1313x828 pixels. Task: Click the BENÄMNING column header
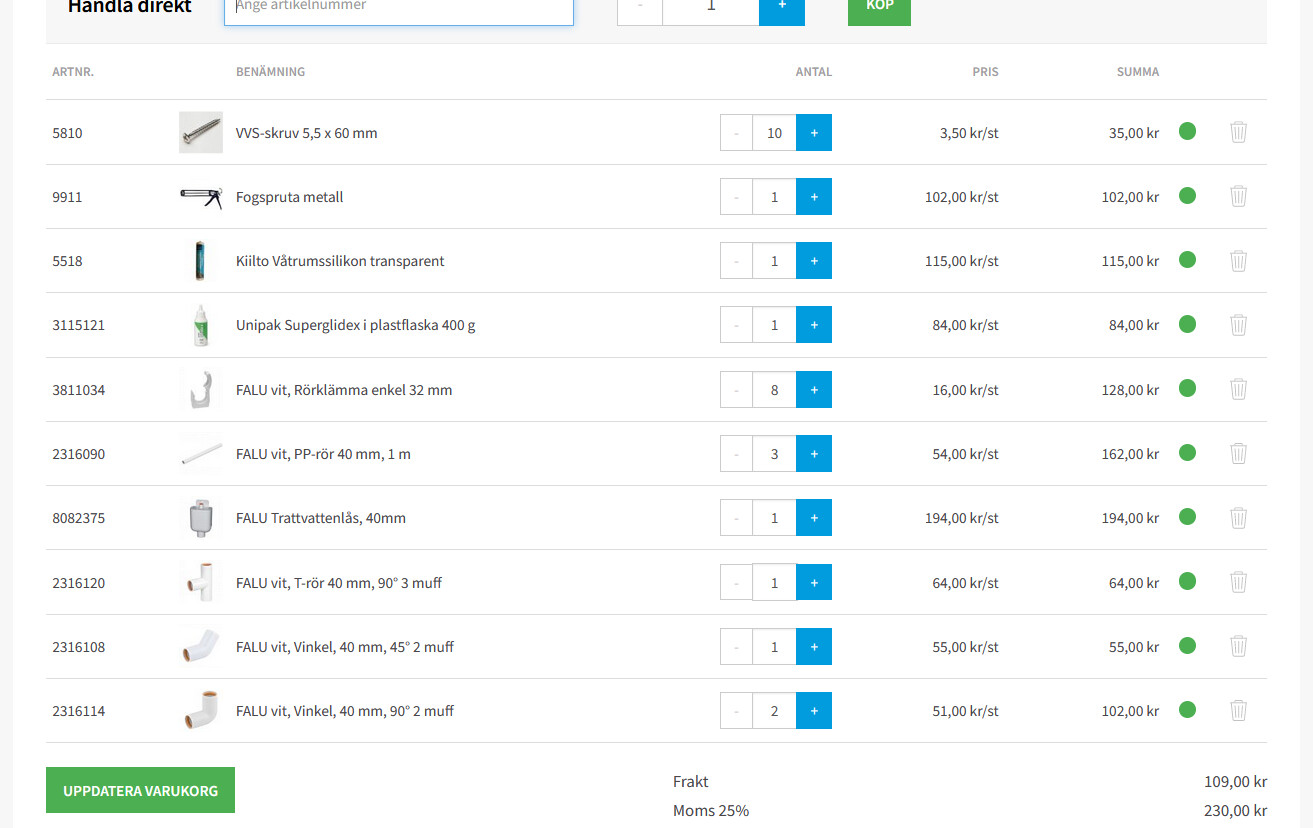(270, 72)
